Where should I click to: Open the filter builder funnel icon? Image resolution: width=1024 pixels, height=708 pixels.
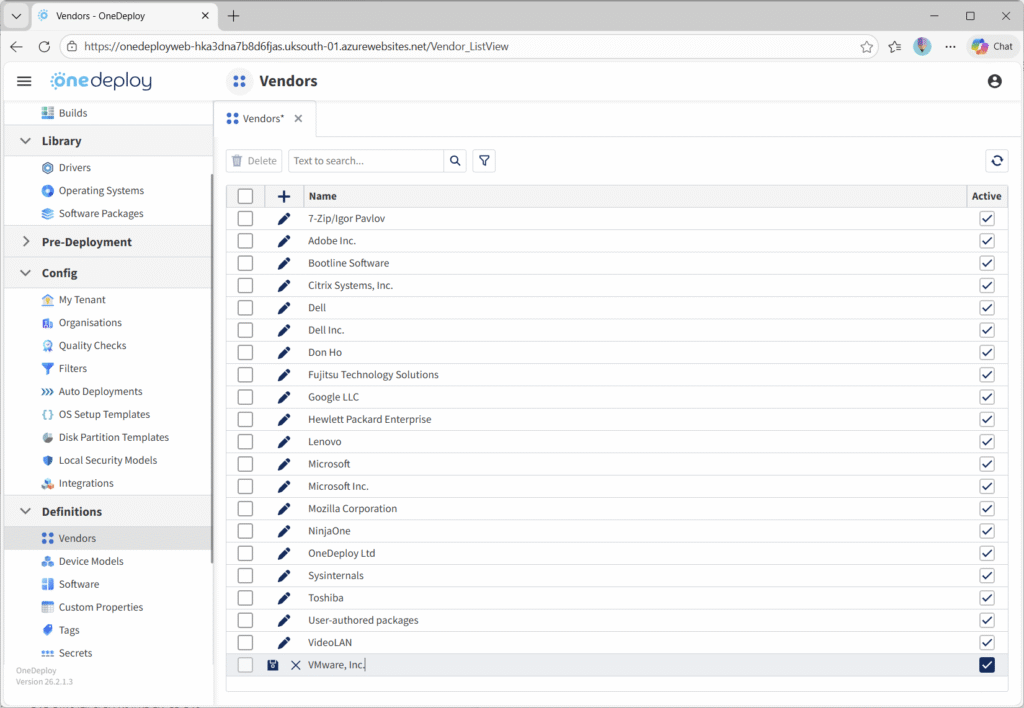tap(484, 161)
